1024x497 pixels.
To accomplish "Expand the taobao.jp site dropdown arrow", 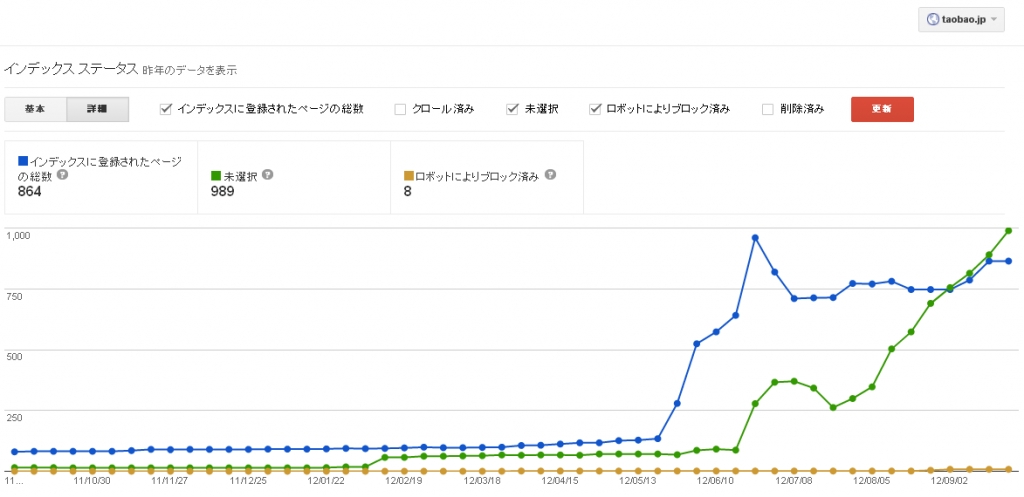I will pyautogui.click(x=994, y=18).
